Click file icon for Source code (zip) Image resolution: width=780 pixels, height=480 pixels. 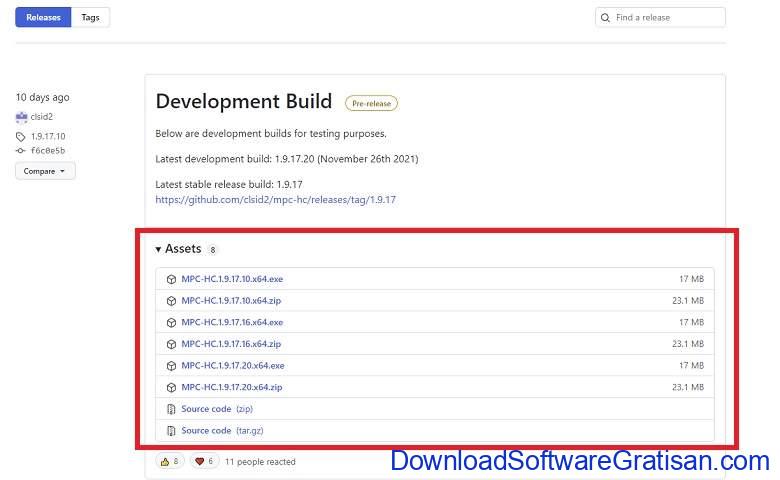pyautogui.click(x=171, y=409)
